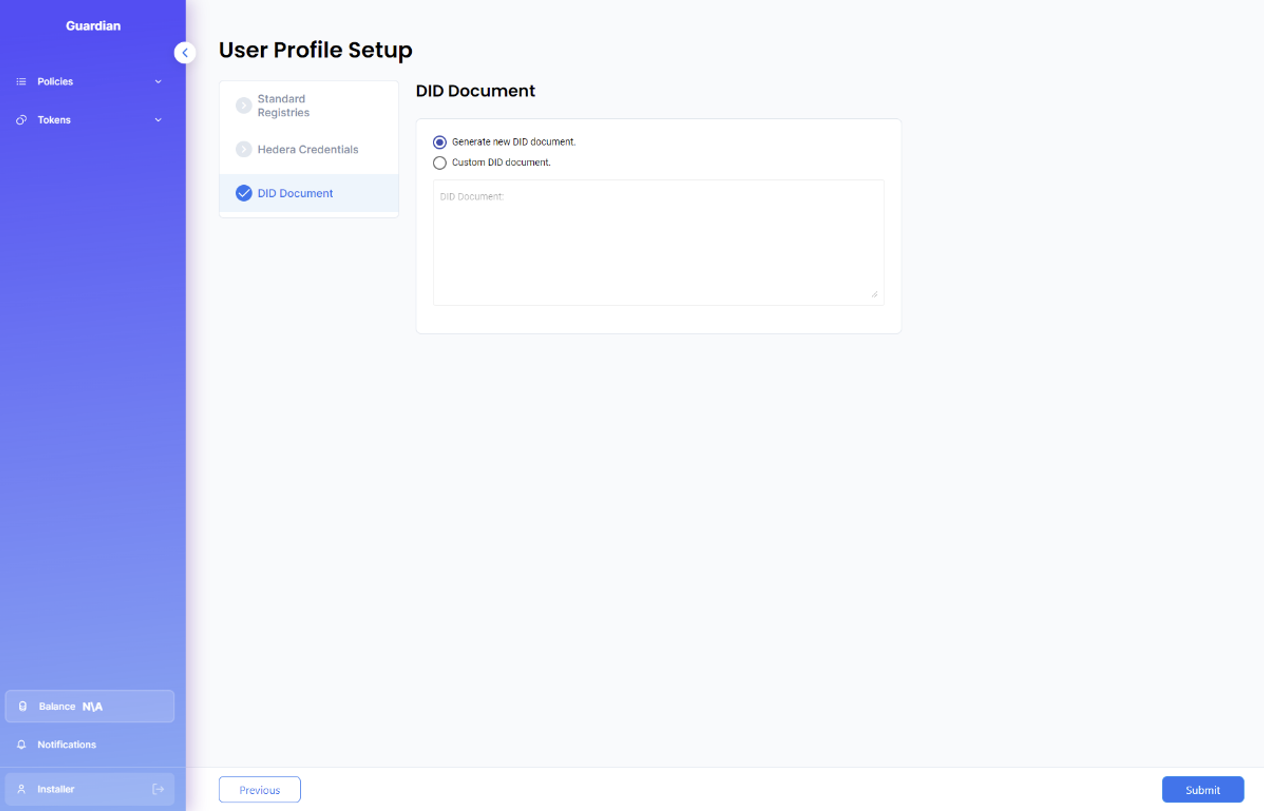Click the Tokens icon in sidebar
Viewport: 1264px width, 812px height.
(x=21, y=120)
